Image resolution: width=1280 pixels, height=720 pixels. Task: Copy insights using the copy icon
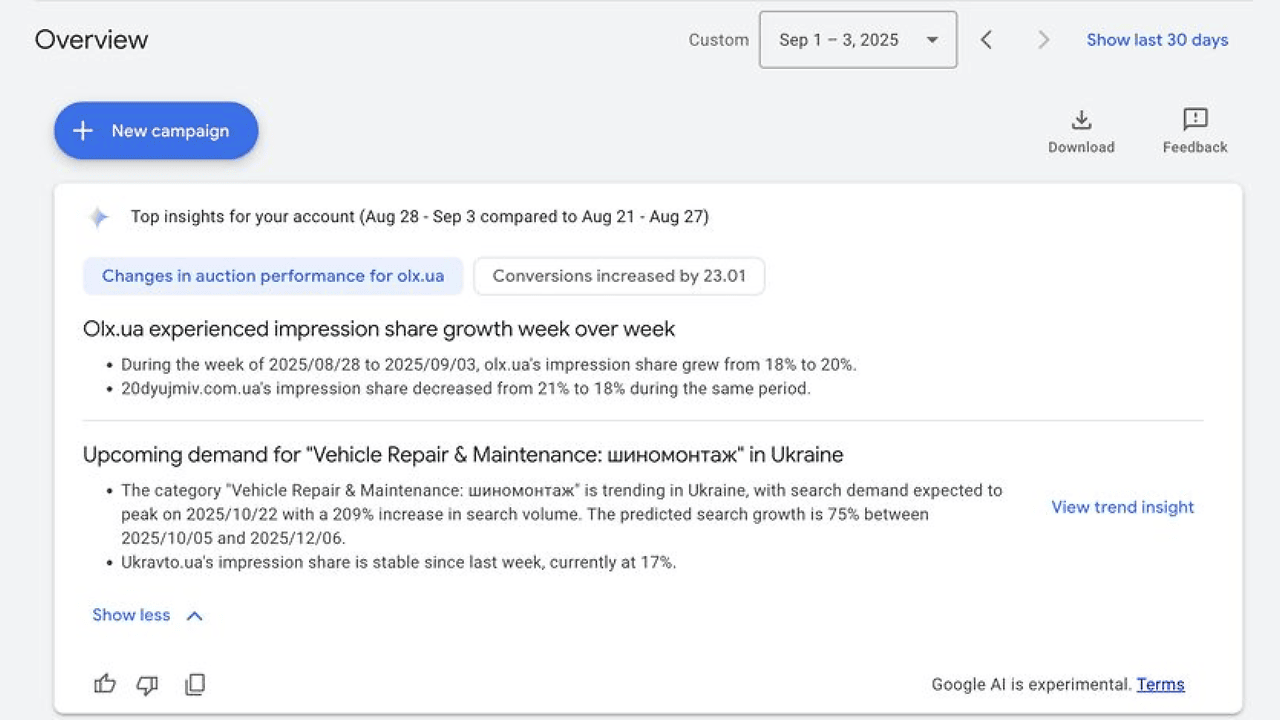195,684
